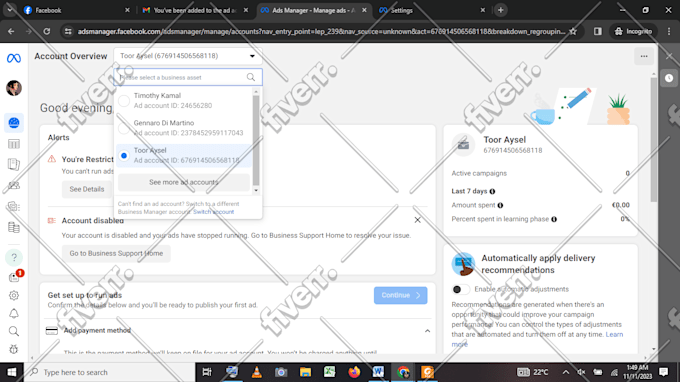
Task: Select Timothy Kamal ad account radio
Action: [124, 101]
